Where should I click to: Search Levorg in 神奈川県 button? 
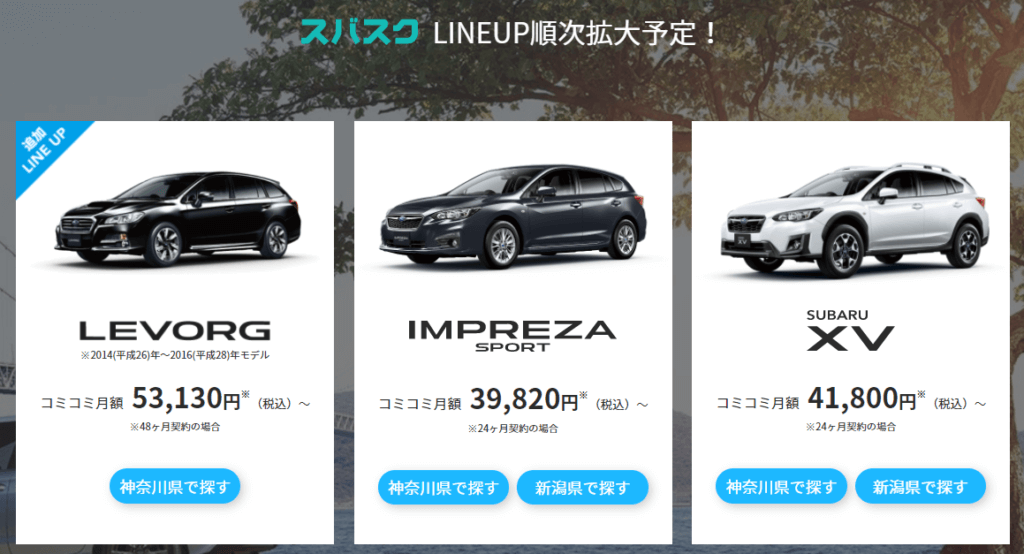click(x=175, y=486)
